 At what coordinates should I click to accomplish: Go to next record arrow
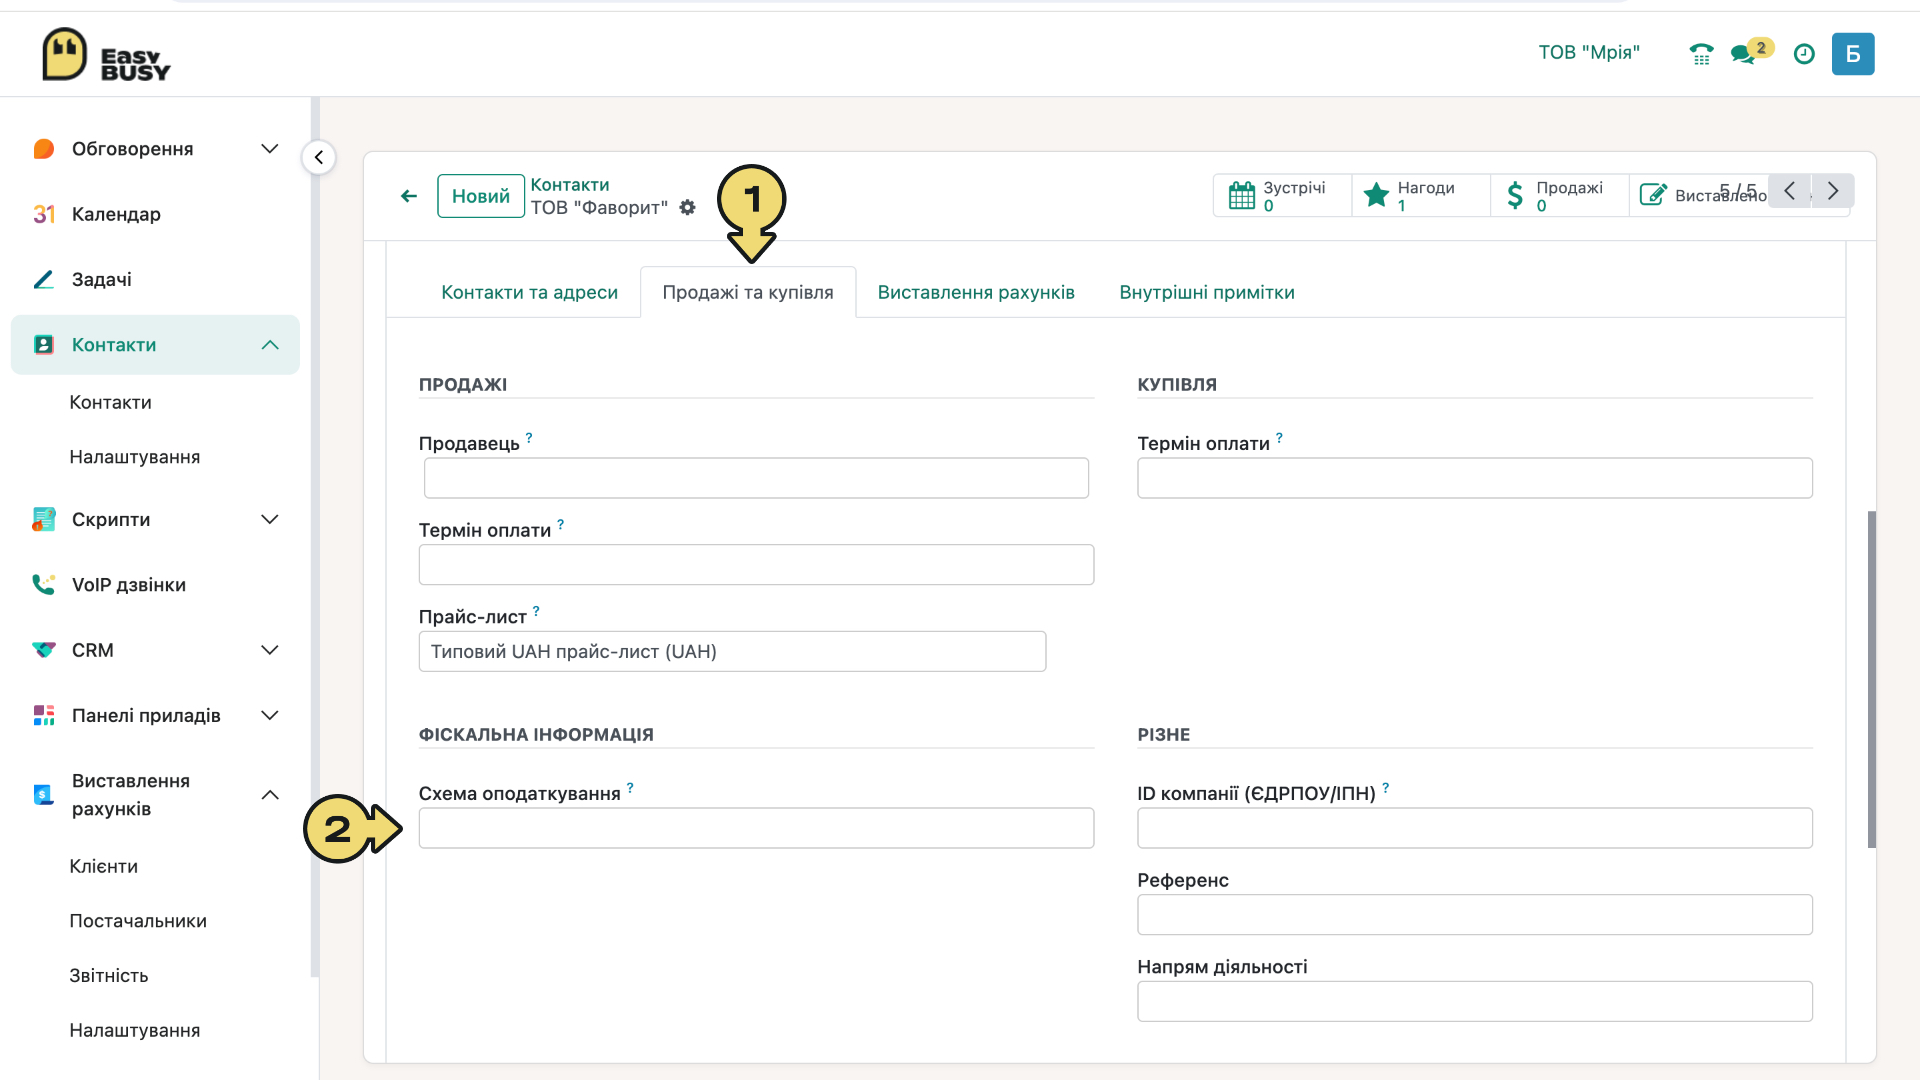click(1833, 191)
